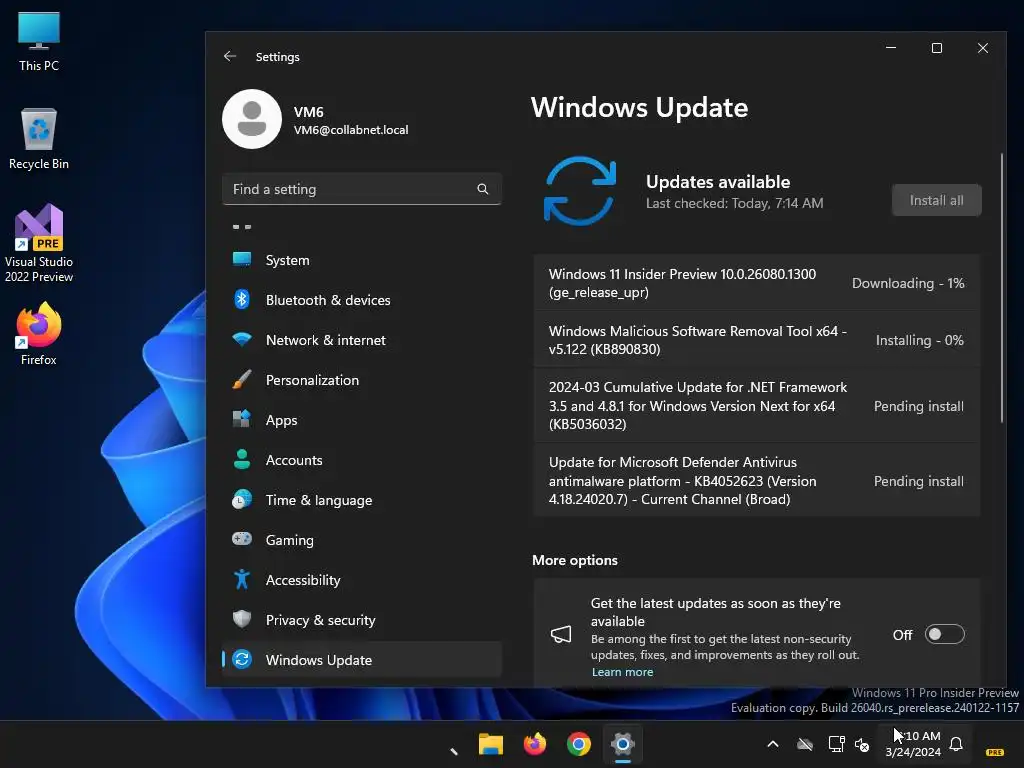Go to Gaming settings
Screen dimensions: 1024x768
[x=362, y=539]
